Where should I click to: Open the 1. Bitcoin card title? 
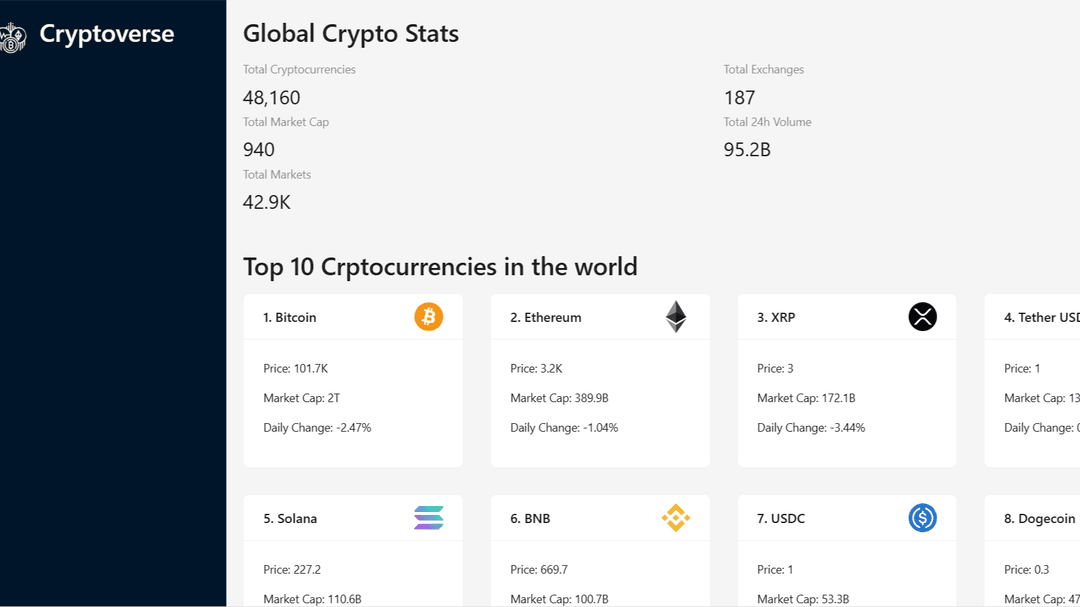[290, 318]
